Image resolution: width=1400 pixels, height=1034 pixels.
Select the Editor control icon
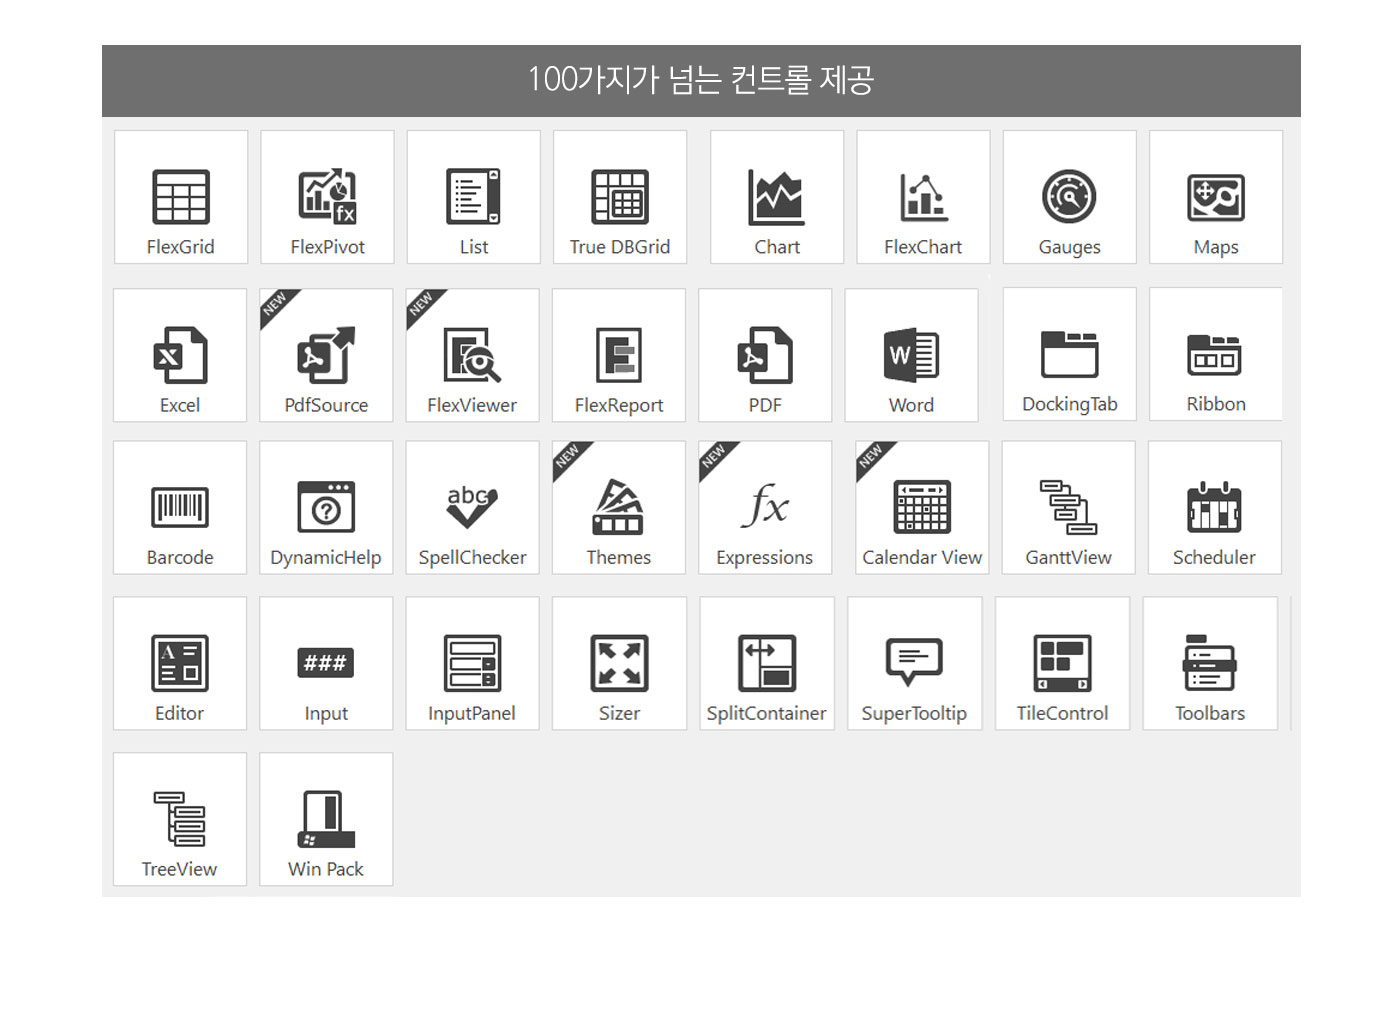tap(180, 663)
